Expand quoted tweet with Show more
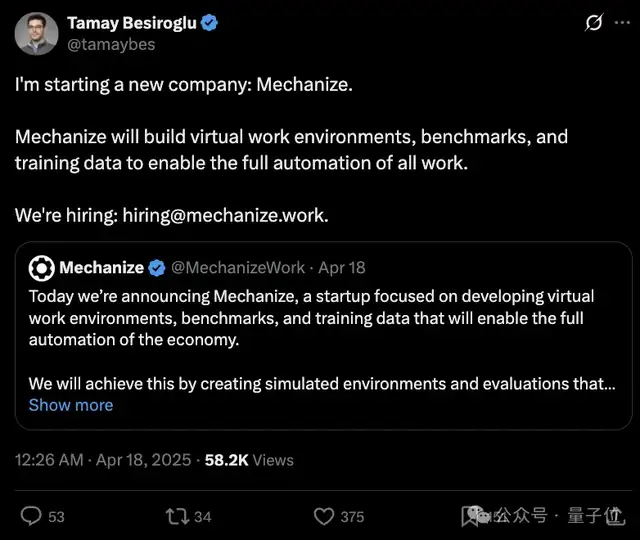This screenshot has width=640, height=540. (71, 405)
